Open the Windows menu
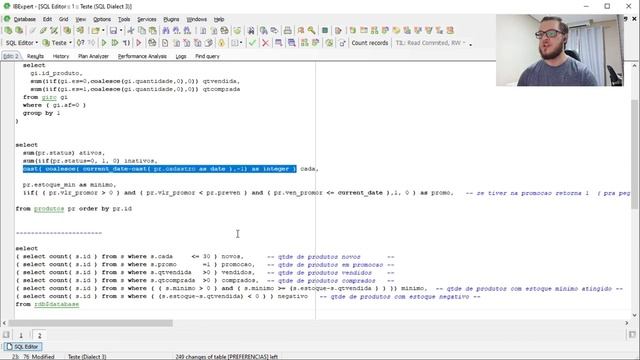 pyautogui.click(x=197, y=19)
